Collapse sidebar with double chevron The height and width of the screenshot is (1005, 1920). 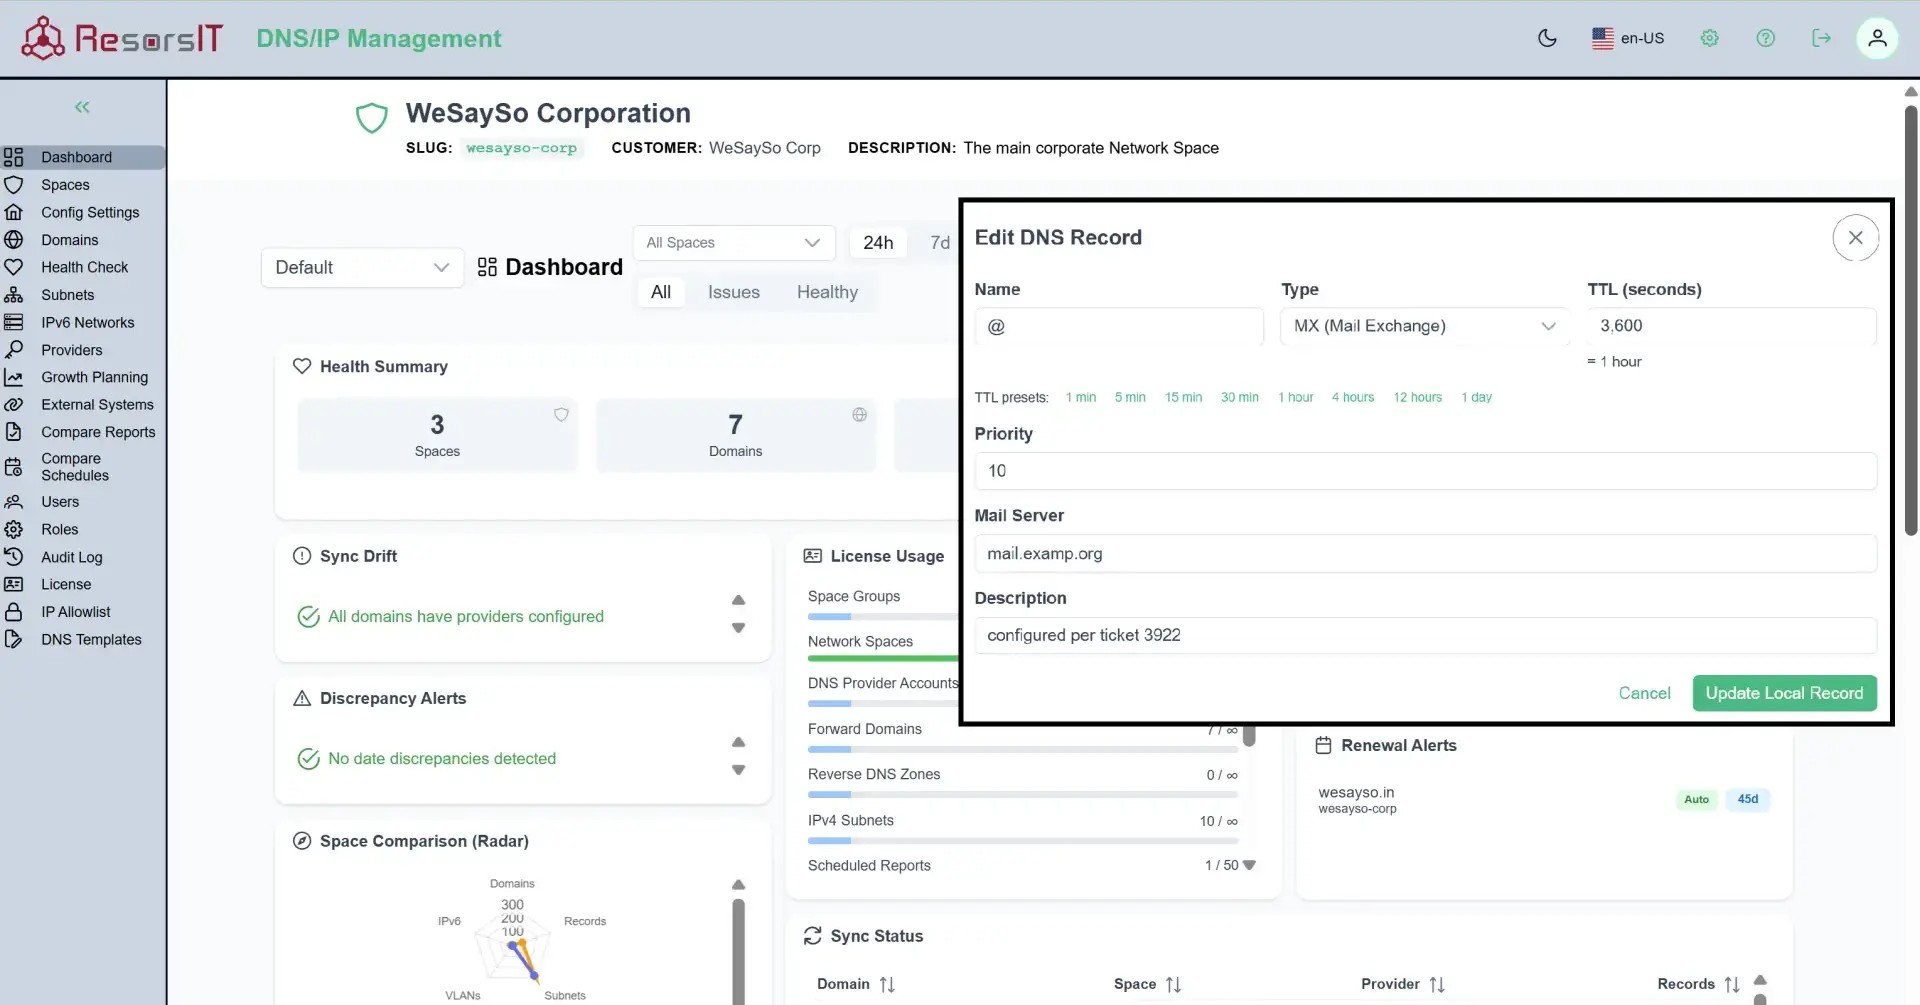point(82,107)
